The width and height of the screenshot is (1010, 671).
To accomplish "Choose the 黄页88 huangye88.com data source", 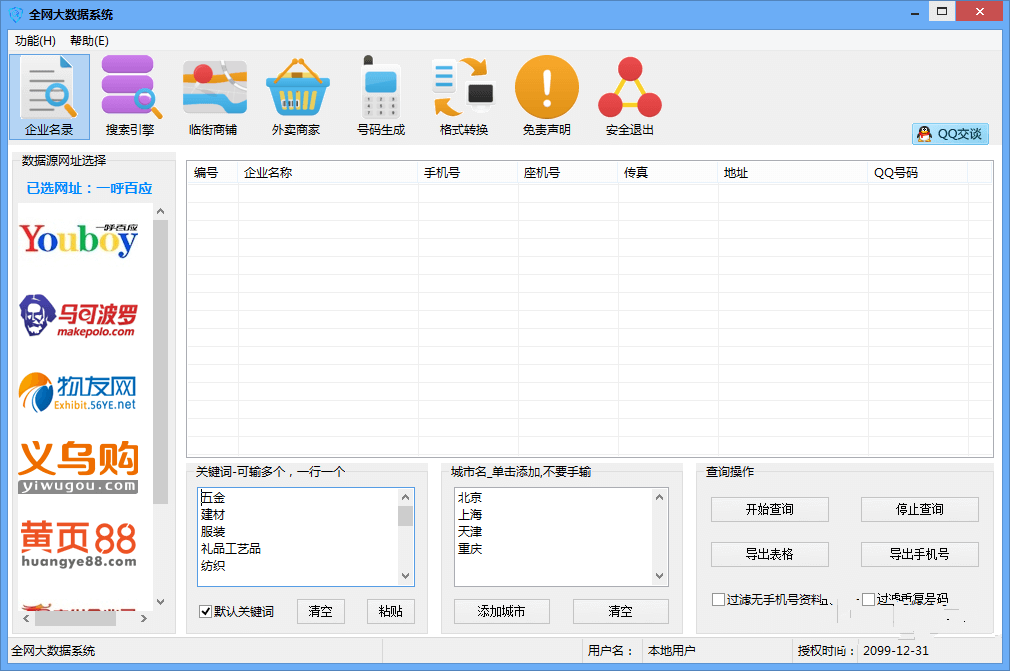I will click(x=79, y=544).
